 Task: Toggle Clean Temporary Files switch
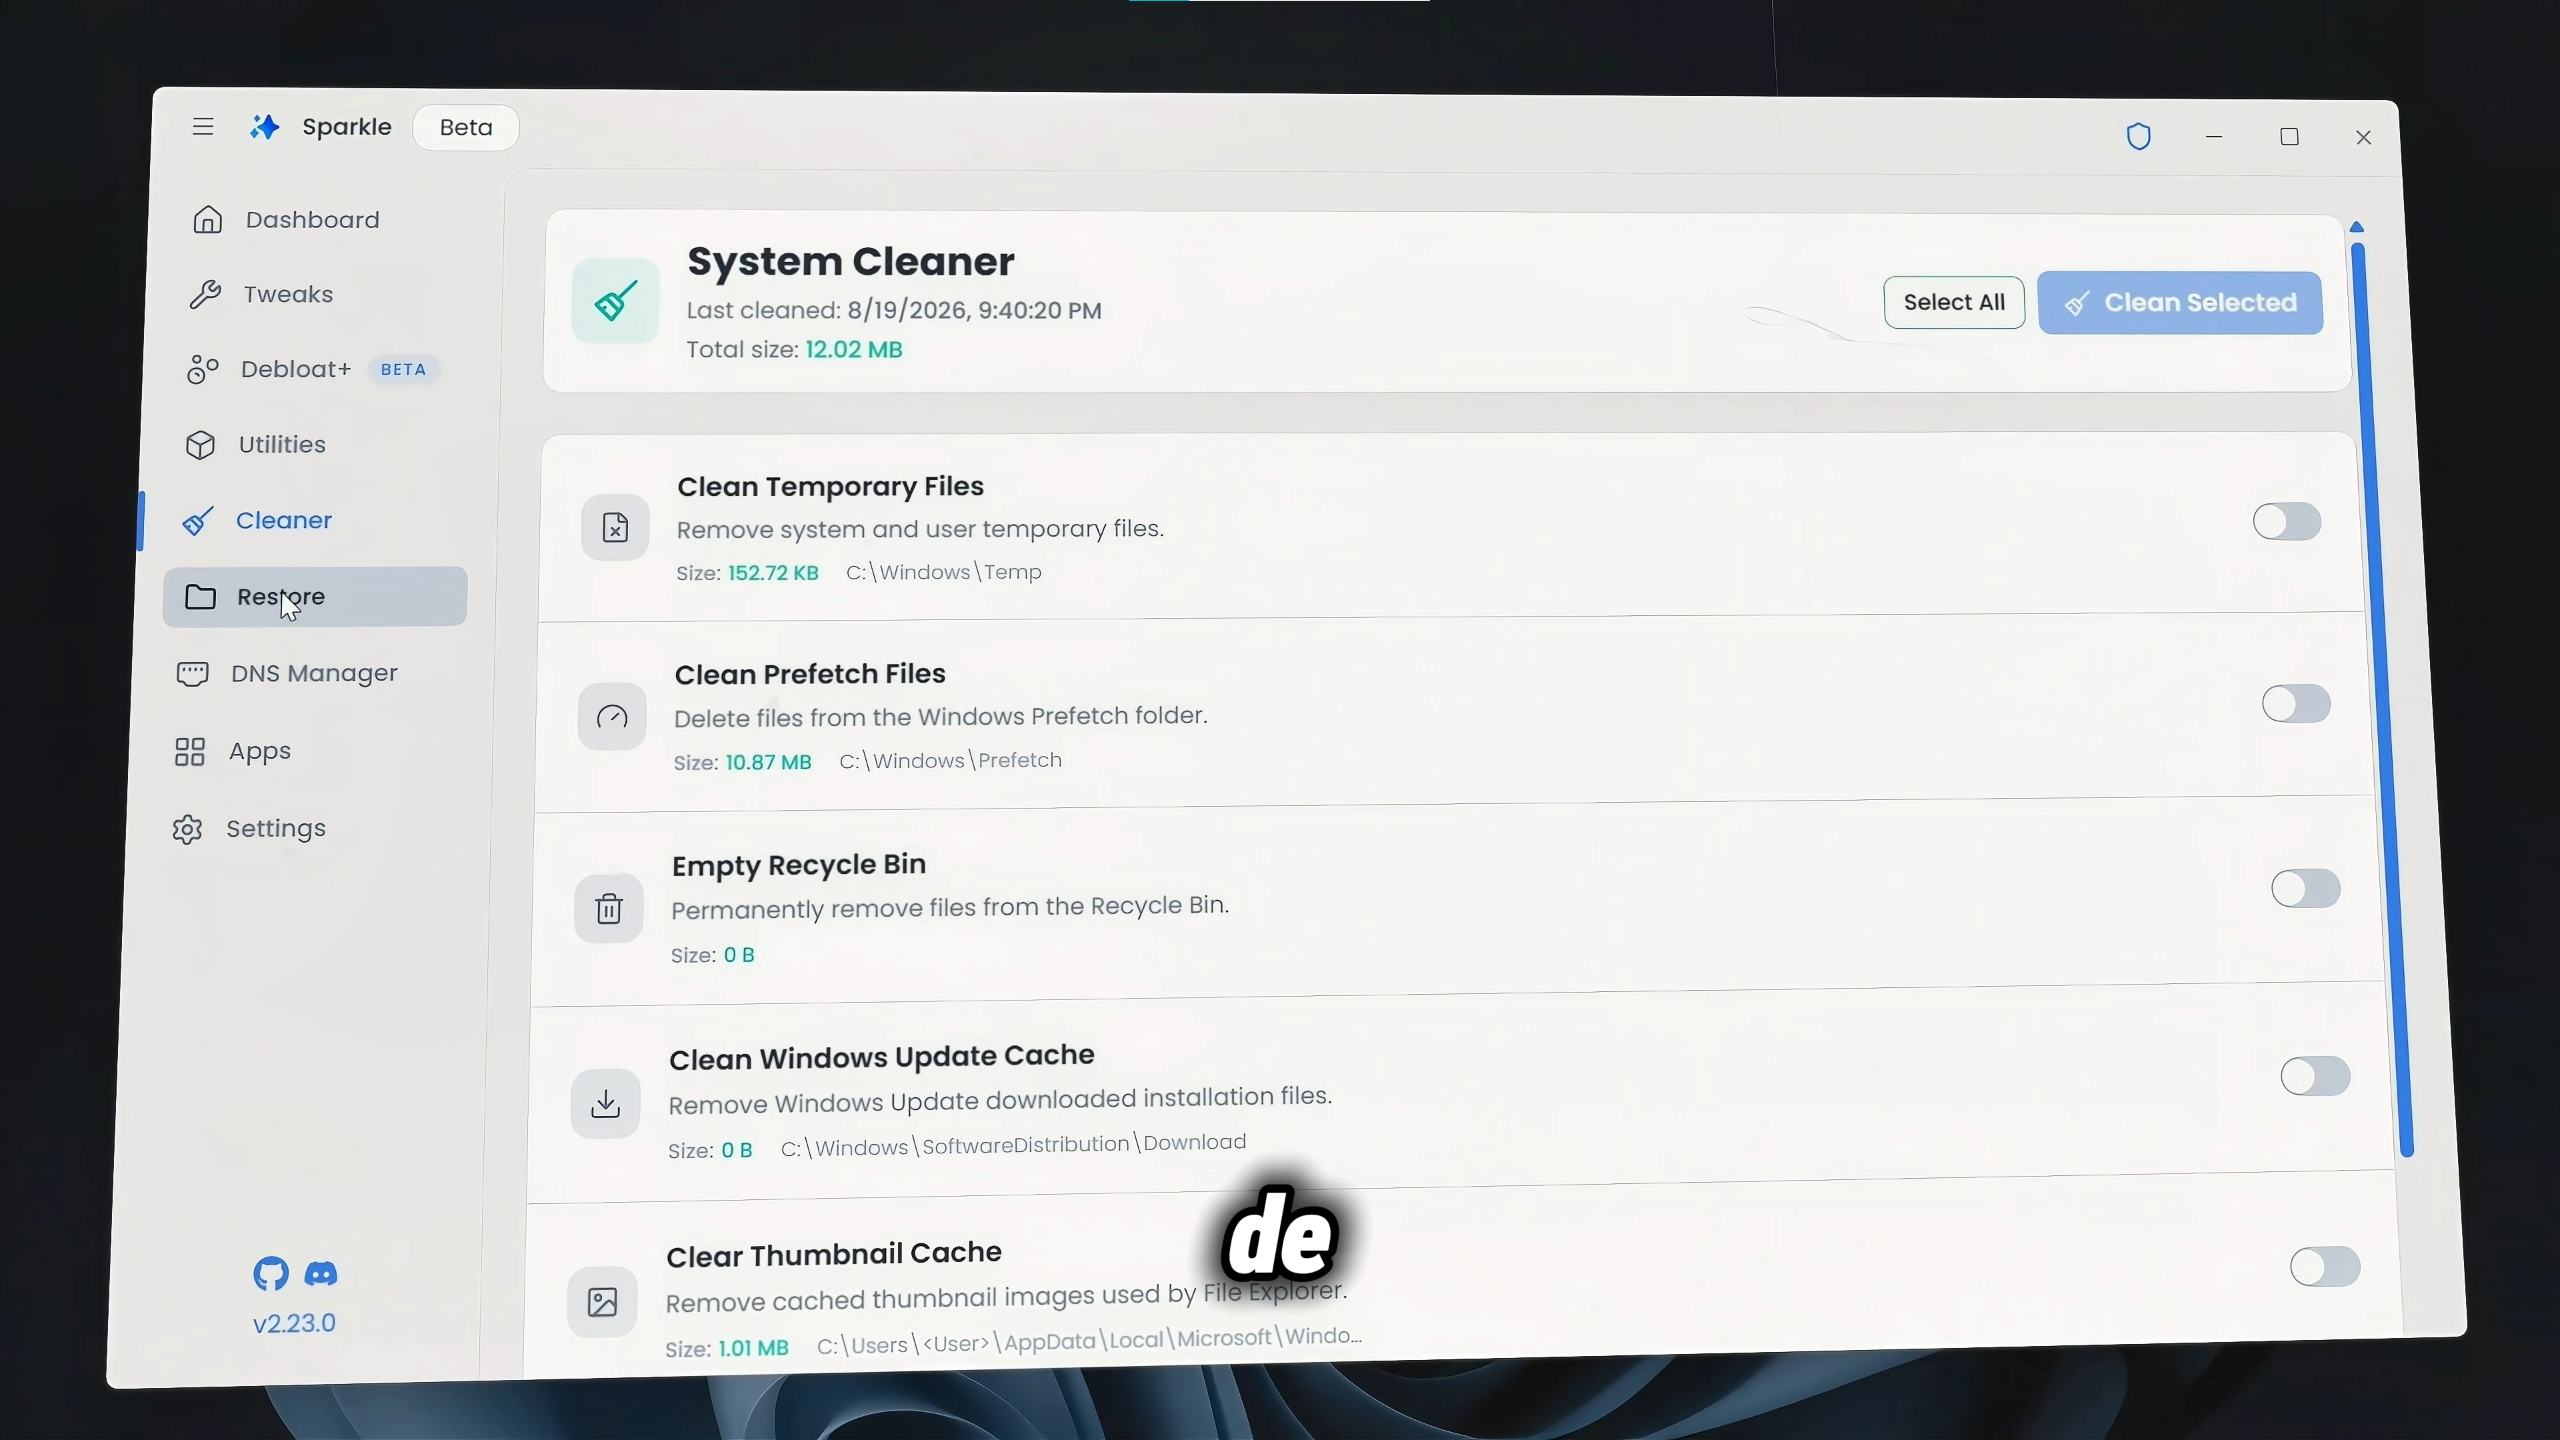2287,521
